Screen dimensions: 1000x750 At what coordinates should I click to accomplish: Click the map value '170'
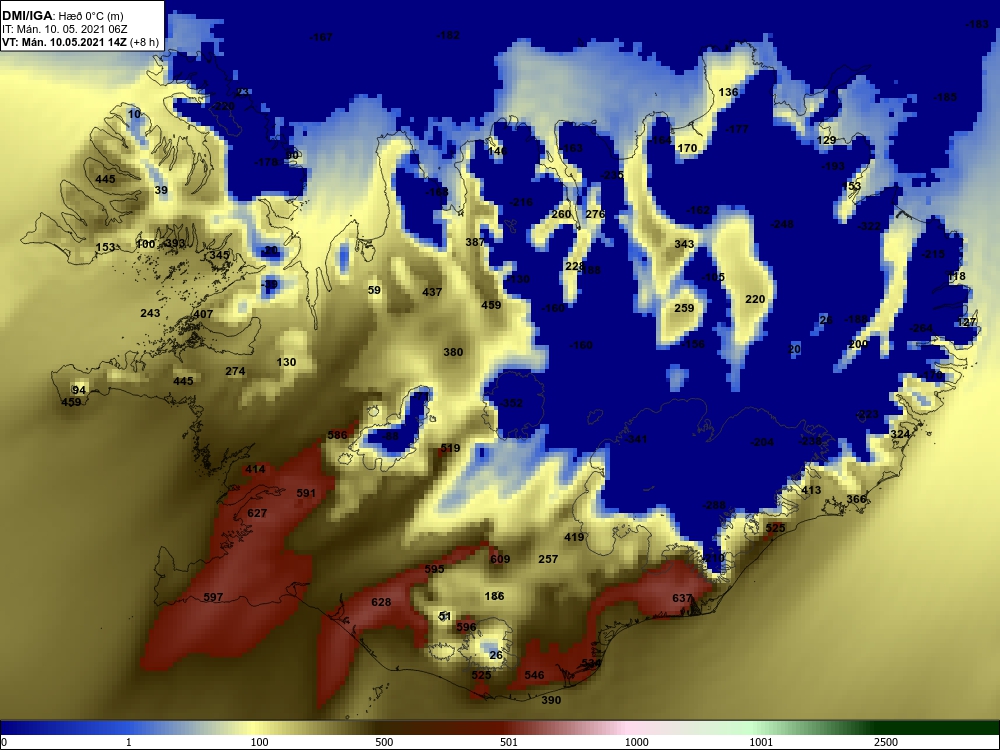687,149
